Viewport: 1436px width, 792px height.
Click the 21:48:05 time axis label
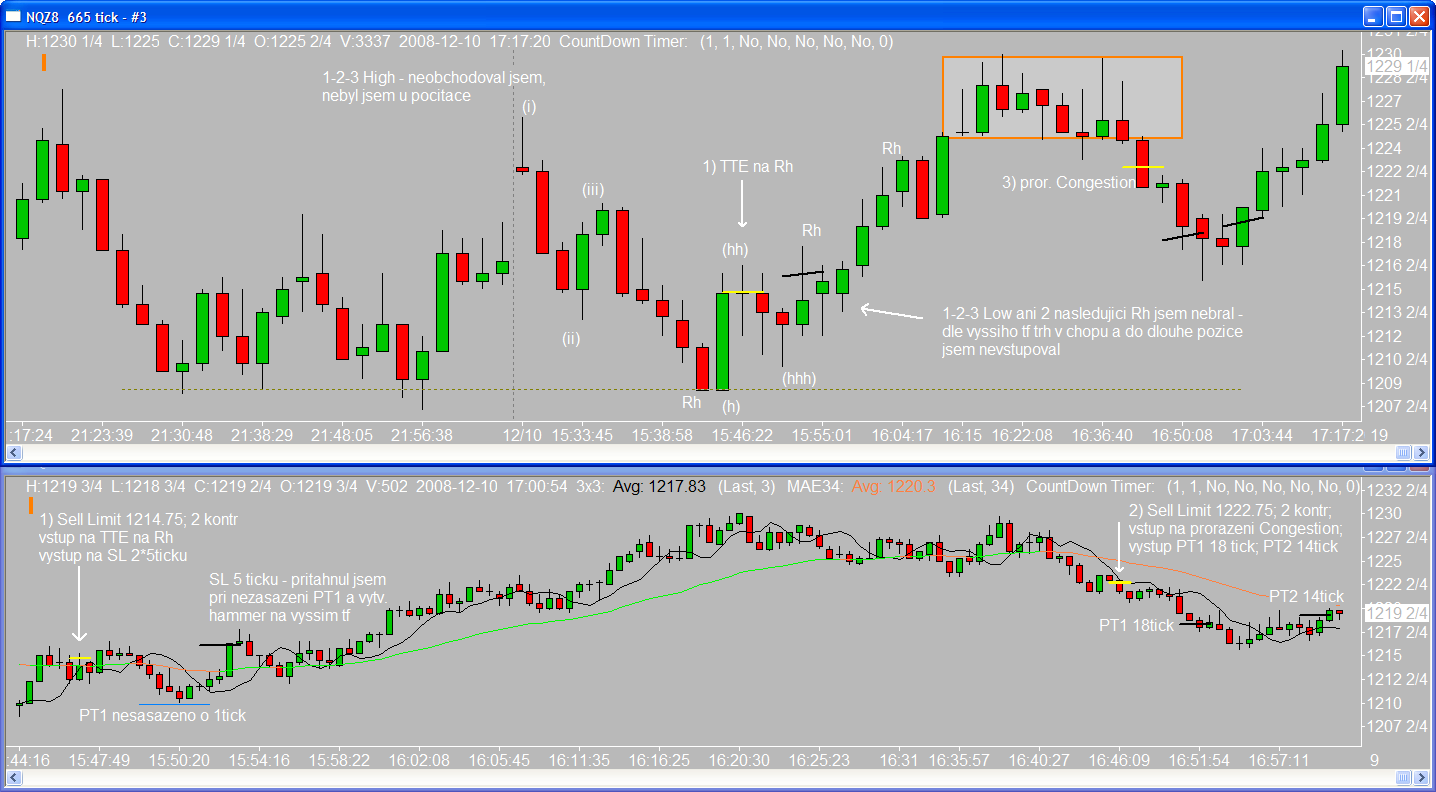pos(341,435)
